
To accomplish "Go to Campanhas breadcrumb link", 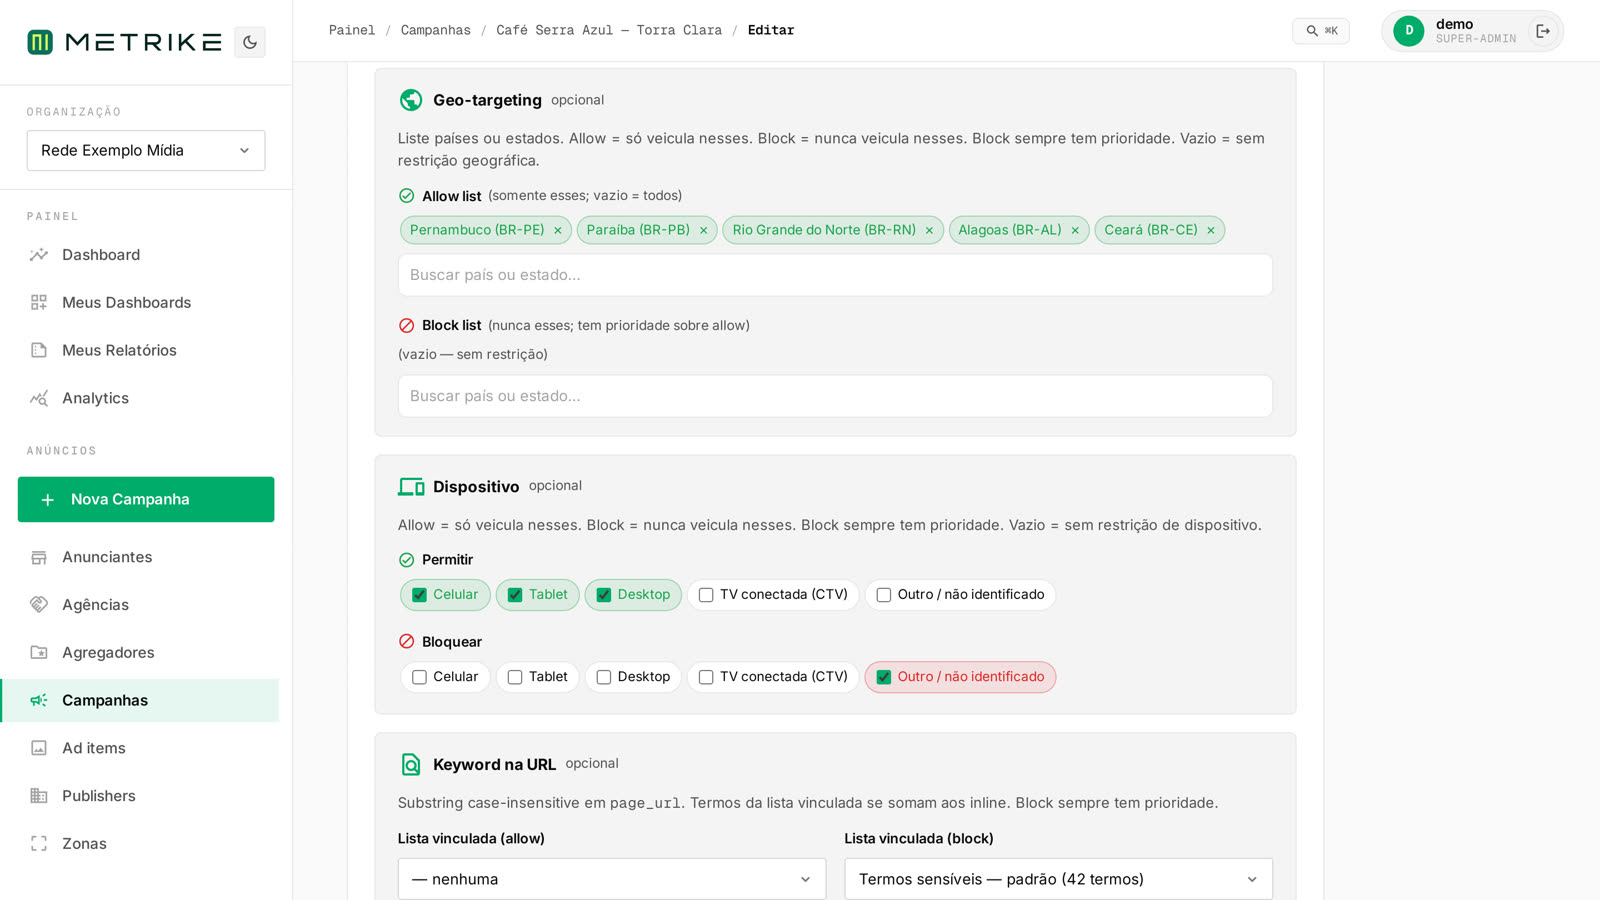I will (x=436, y=30).
